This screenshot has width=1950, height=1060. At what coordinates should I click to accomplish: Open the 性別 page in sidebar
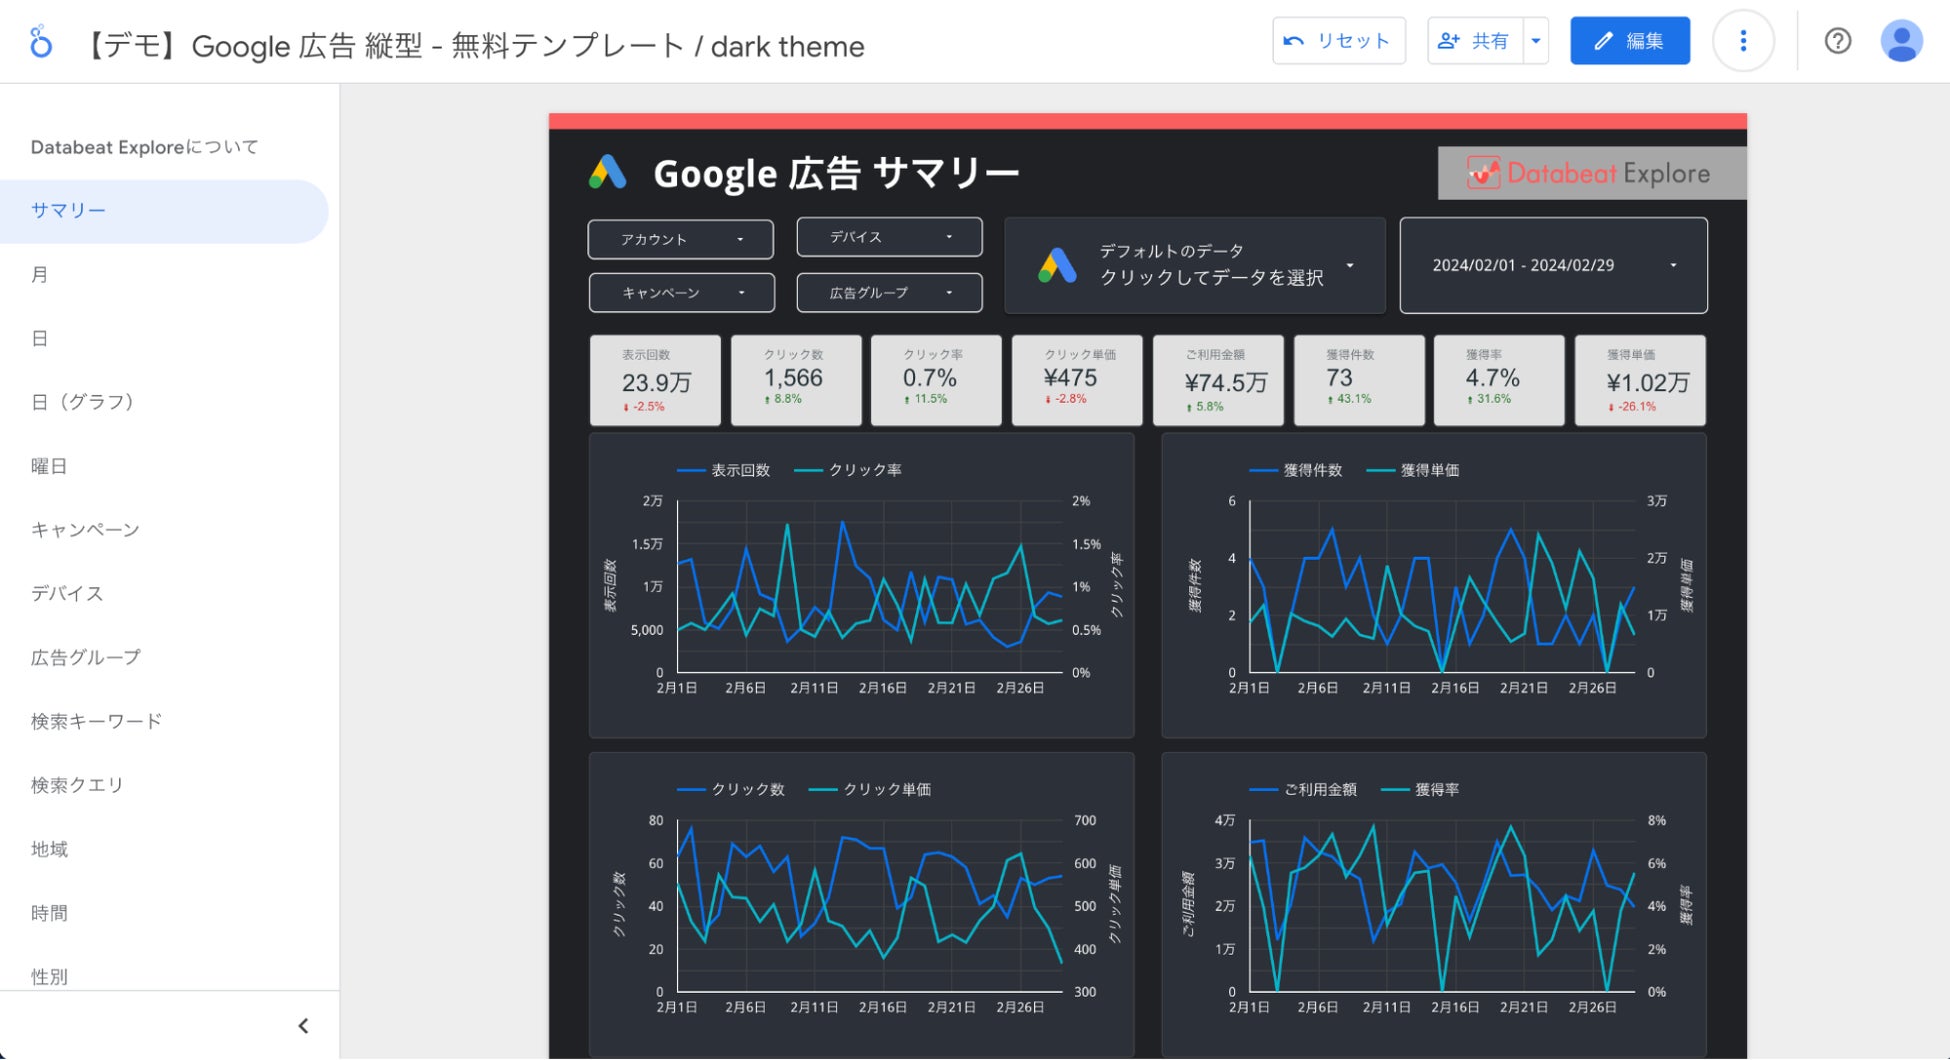coord(164,974)
